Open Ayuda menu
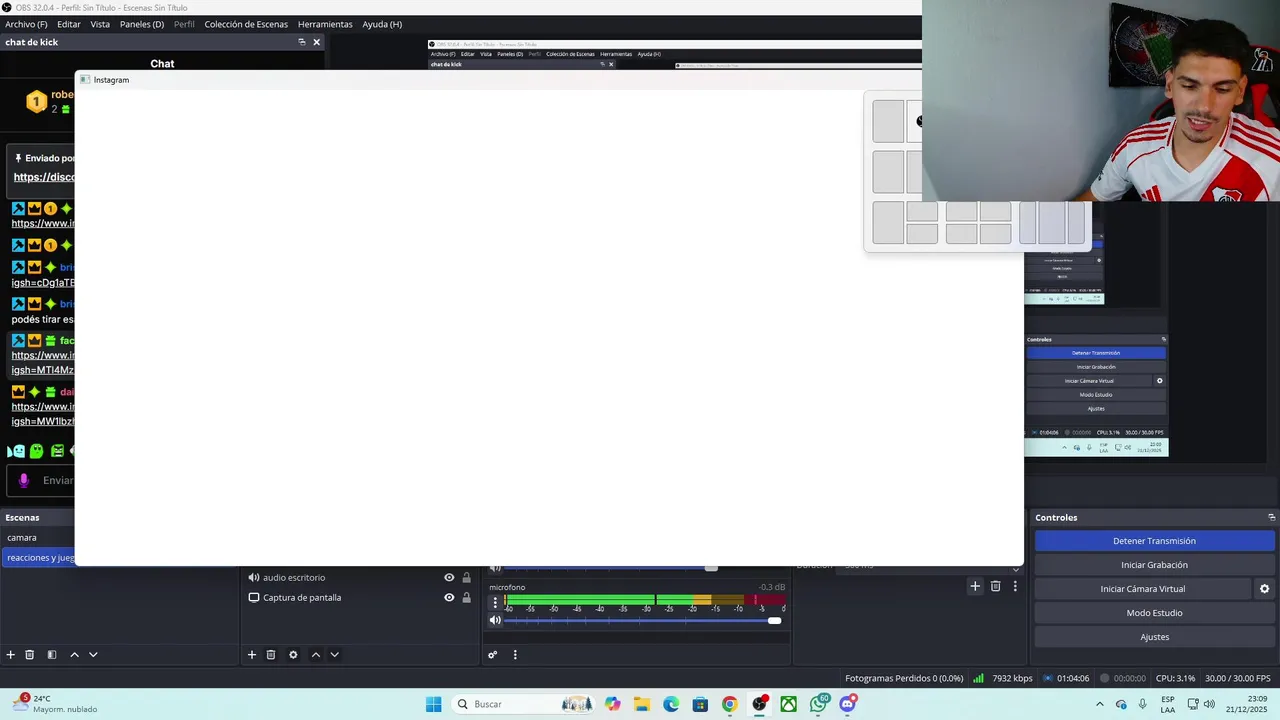 382,24
